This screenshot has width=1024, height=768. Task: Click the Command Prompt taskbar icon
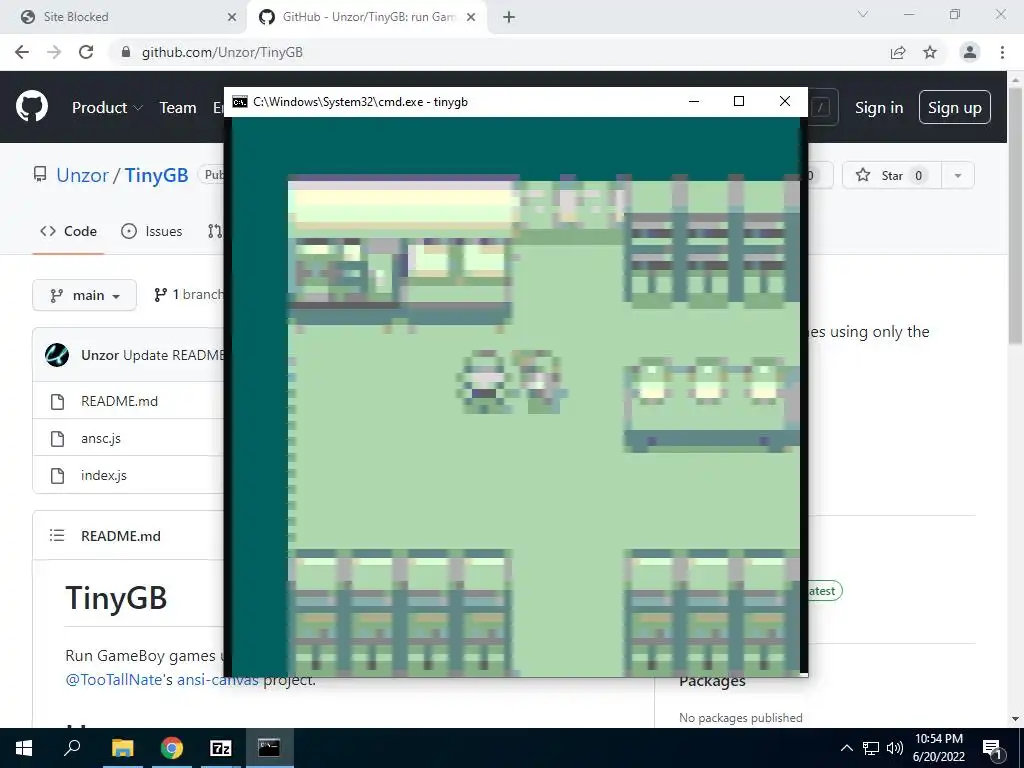pos(269,748)
